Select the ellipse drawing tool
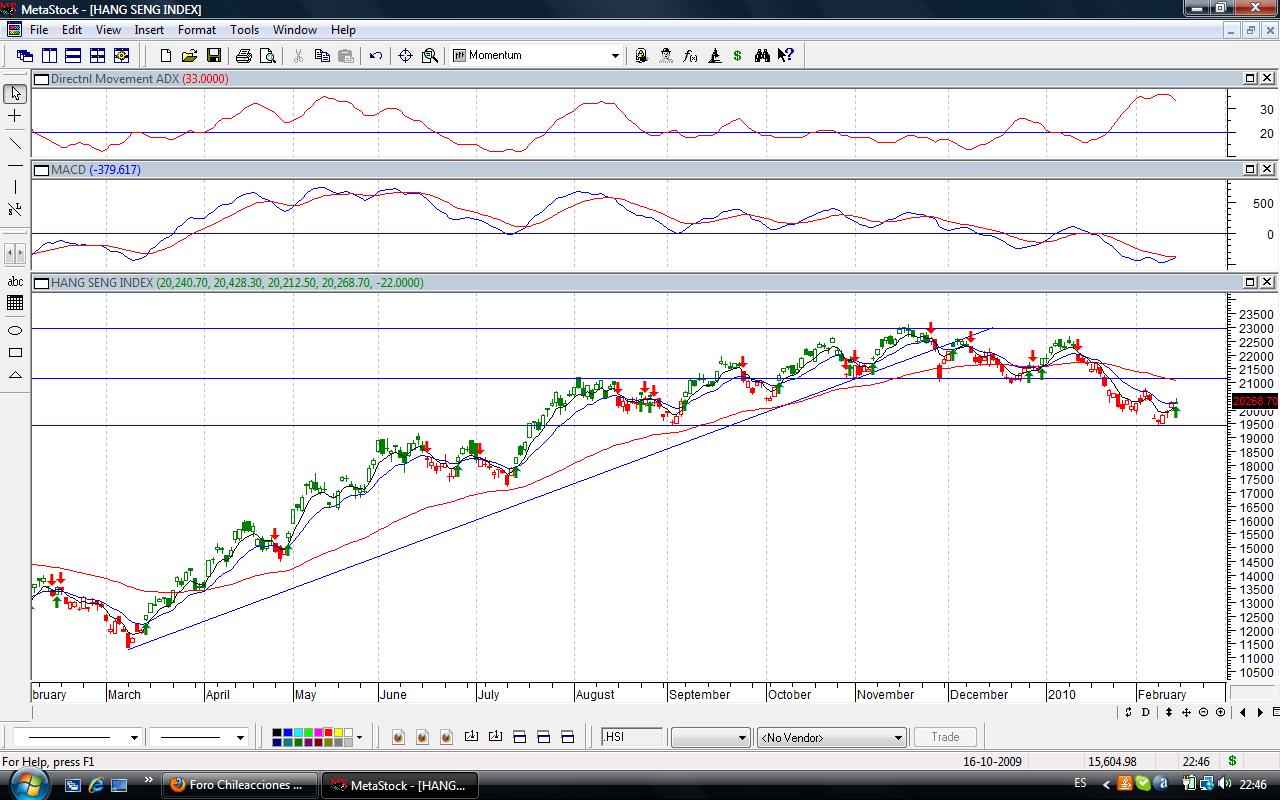1280x800 pixels. (x=15, y=330)
